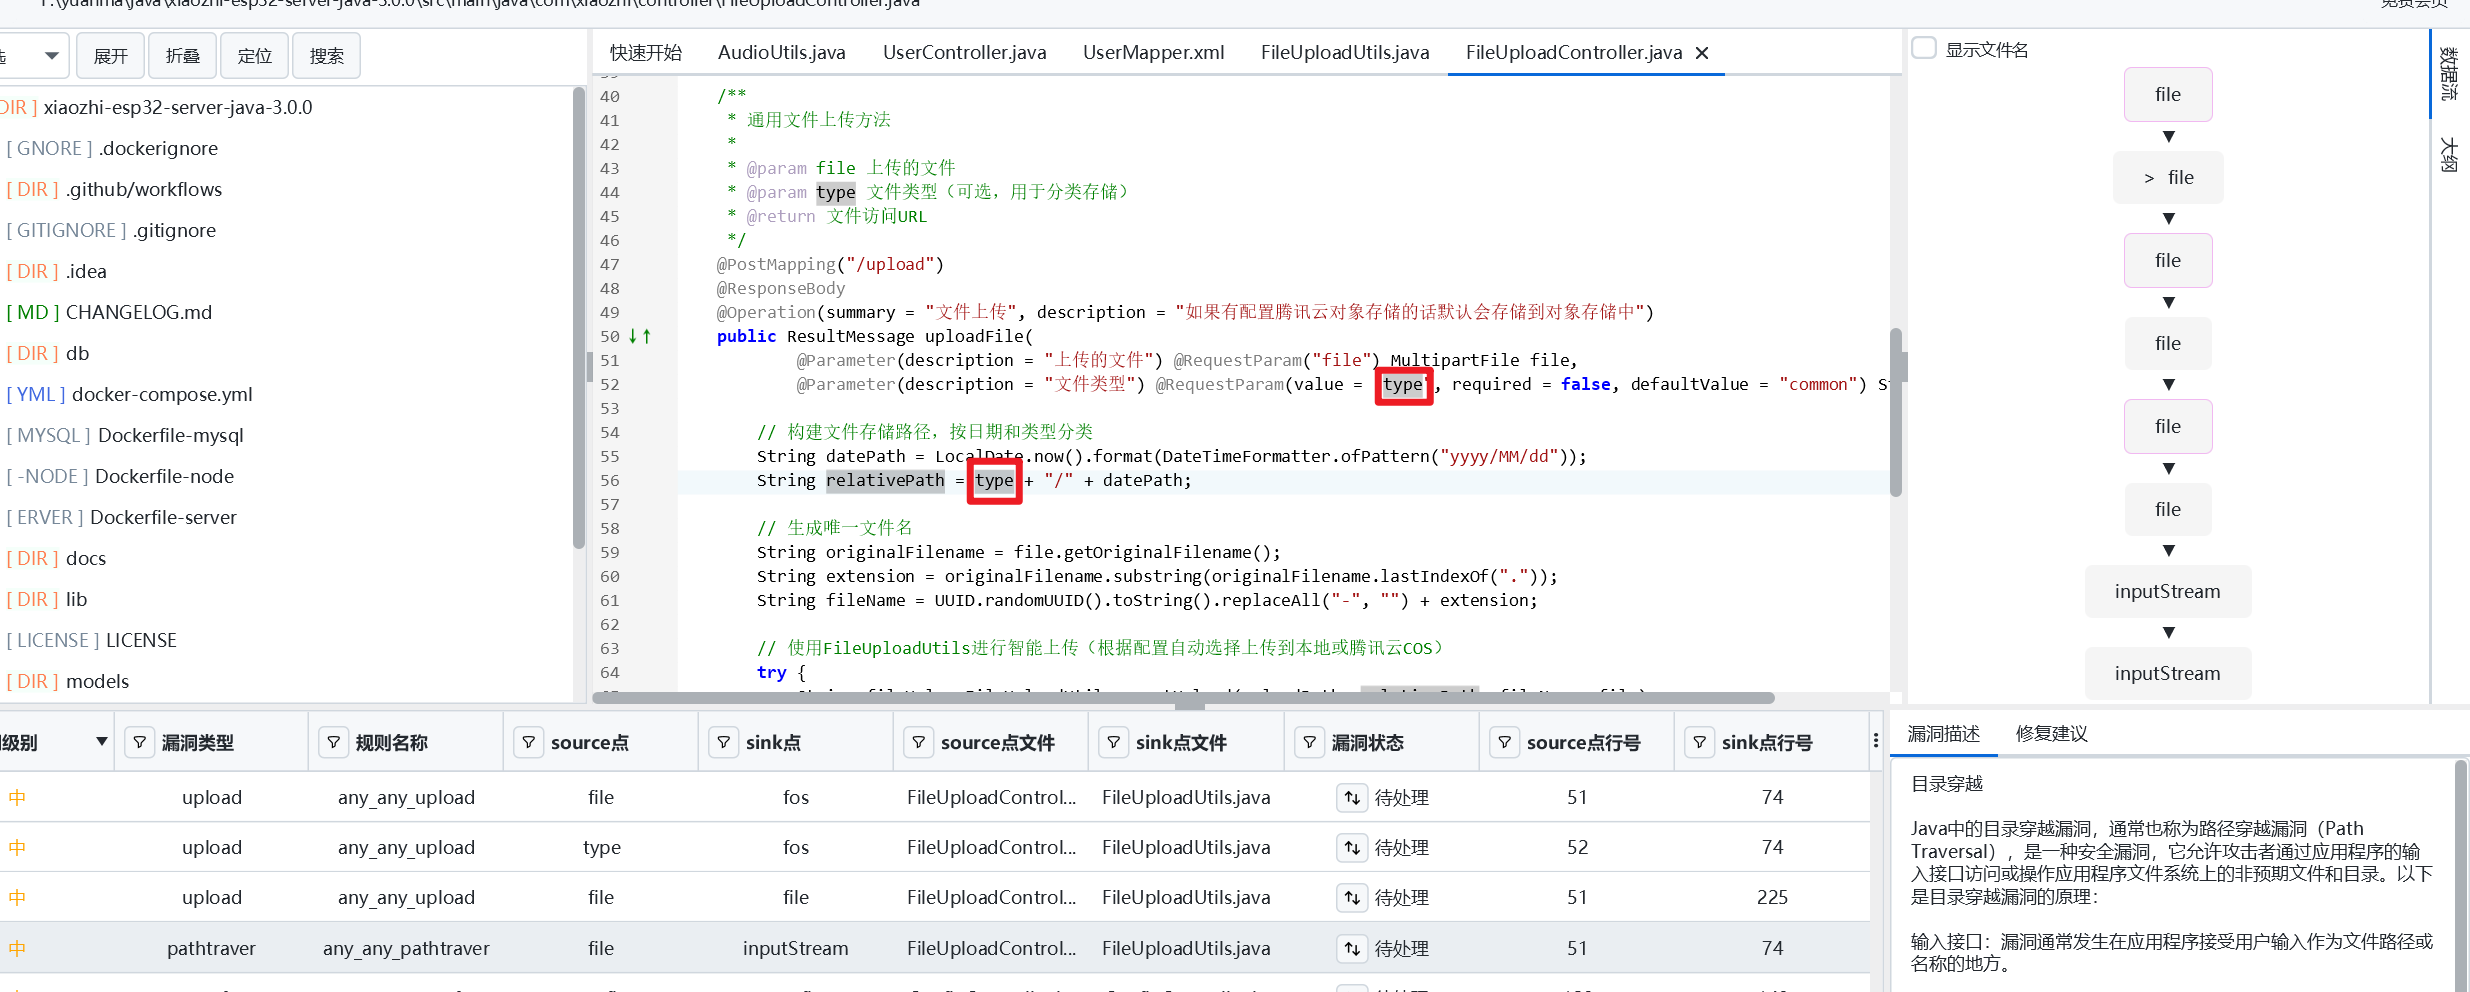This screenshot has height=992, width=2470.
Task: Select the first file node in data flow
Action: click(2168, 95)
